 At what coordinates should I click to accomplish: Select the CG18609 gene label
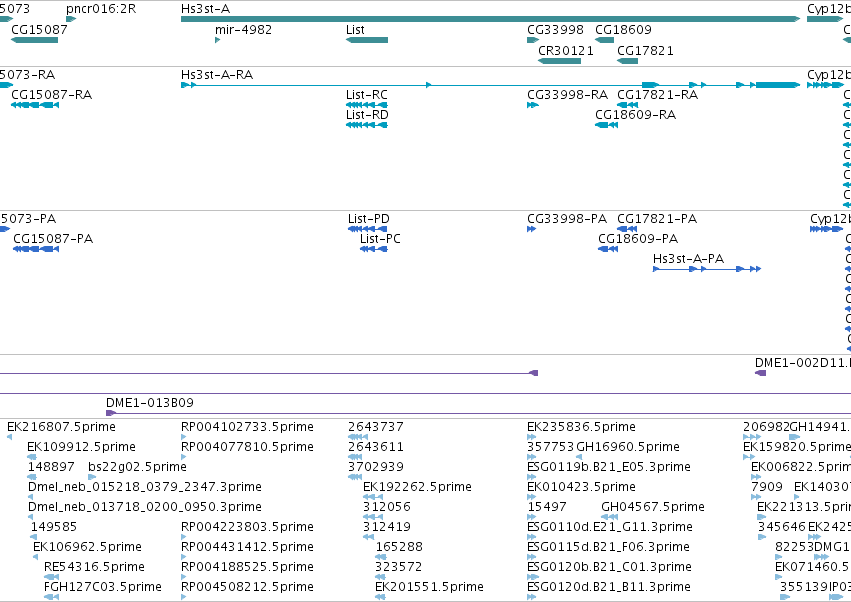pyautogui.click(x=623, y=29)
